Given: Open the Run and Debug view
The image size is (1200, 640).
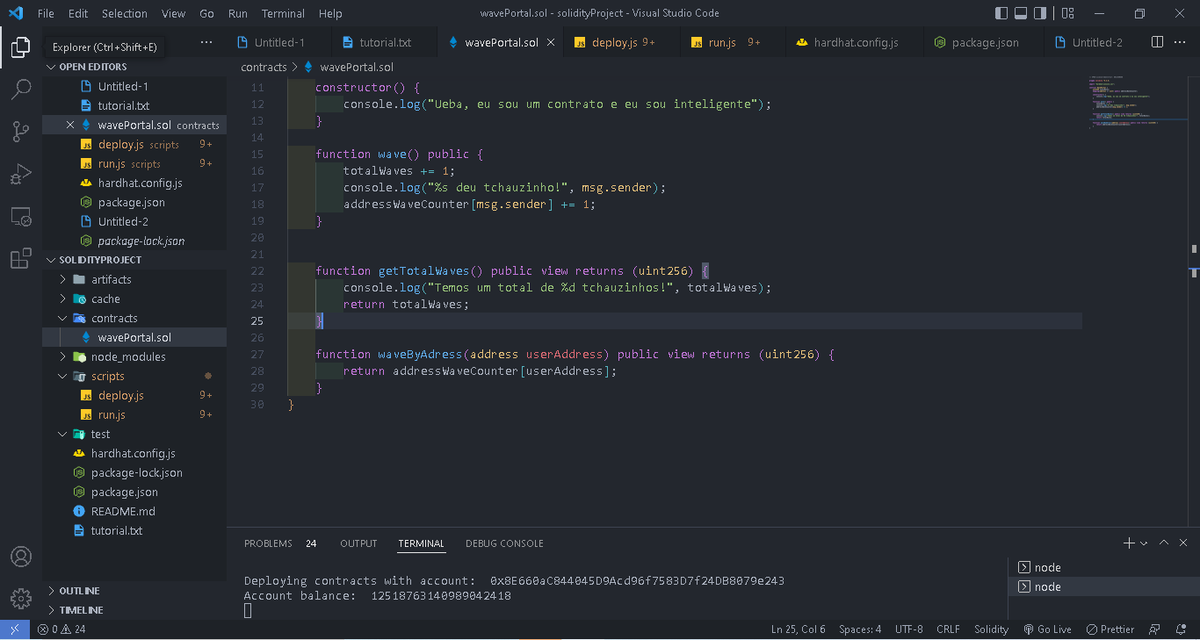Looking at the screenshot, I should click(x=21, y=174).
